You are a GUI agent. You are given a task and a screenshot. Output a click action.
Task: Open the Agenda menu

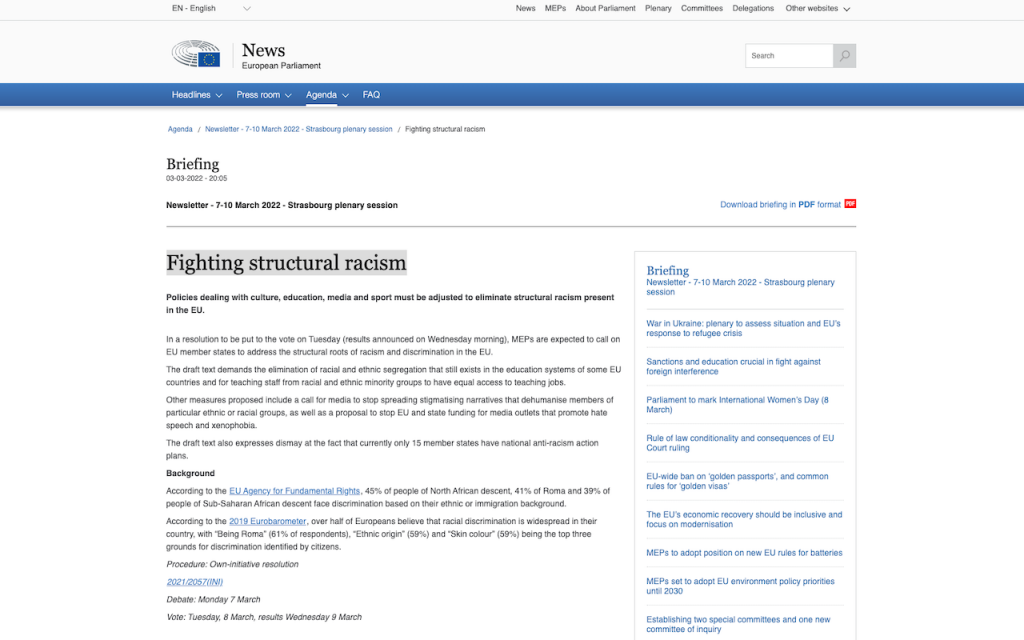pyautogui.click(x=327, y=95)
